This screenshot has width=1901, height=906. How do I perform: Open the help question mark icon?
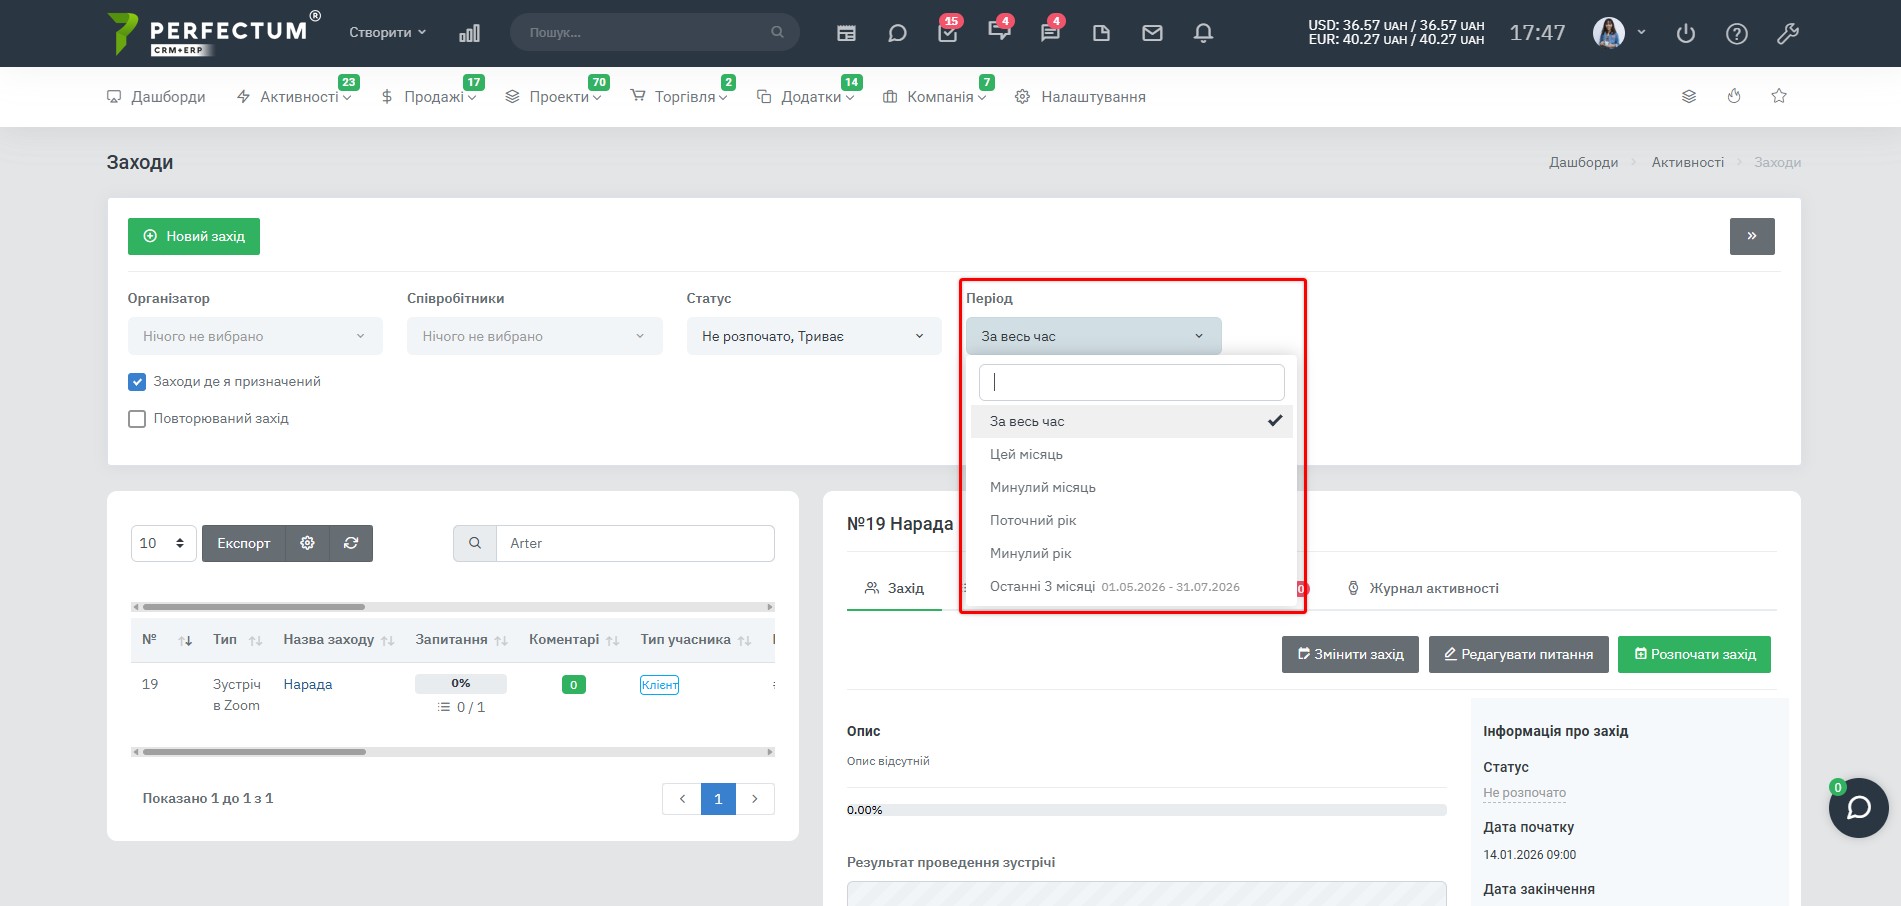click(1737, 33)
